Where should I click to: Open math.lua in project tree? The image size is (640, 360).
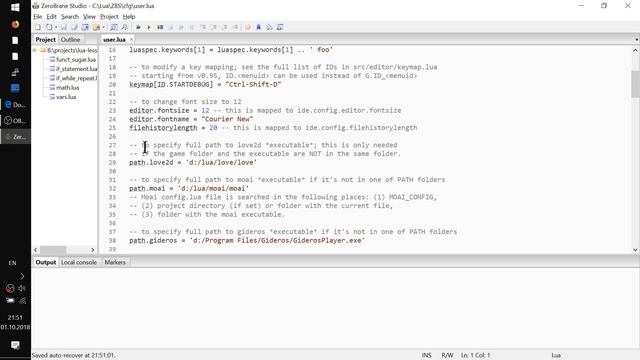[68, 87]
